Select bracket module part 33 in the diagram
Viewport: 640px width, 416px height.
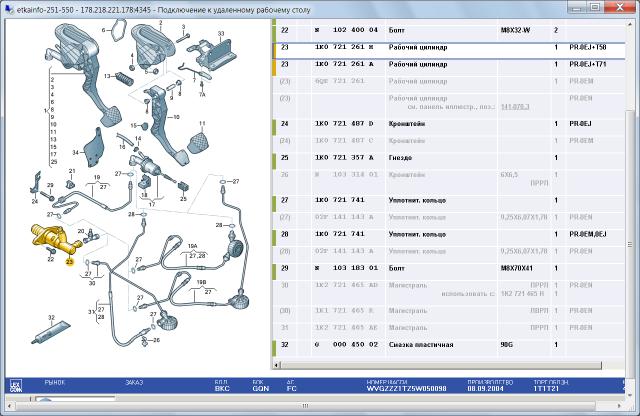click(x=211, y=54)
